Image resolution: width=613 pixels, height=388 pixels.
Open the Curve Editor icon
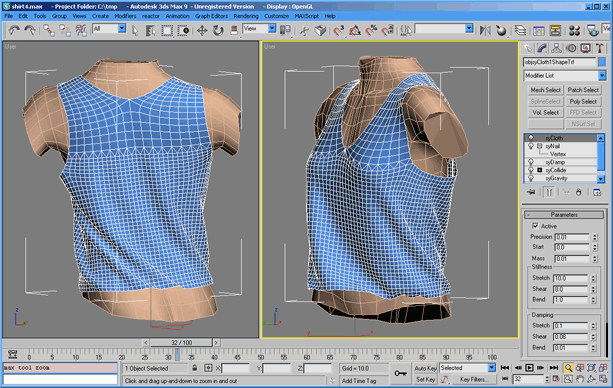click(x=539, y=30)
